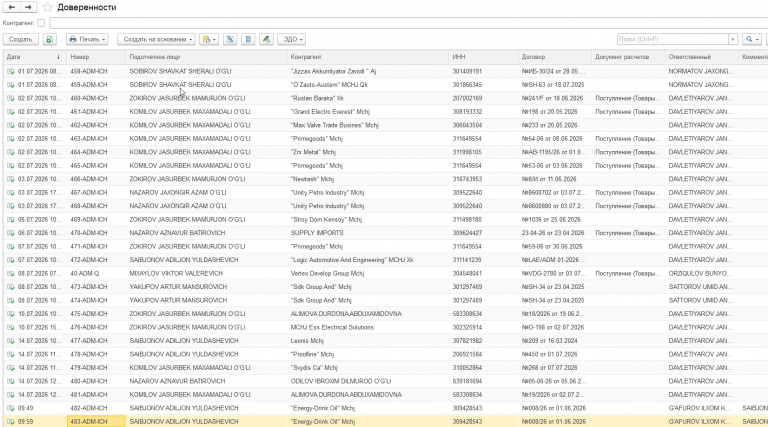This screenshot has width=768, height=427.
Task: Click the copy-document icon next to Создать
Action: (49, 39)
